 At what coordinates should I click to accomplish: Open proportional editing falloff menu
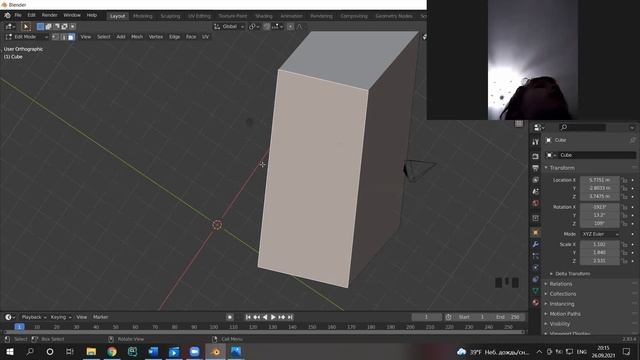pos(299,27)
